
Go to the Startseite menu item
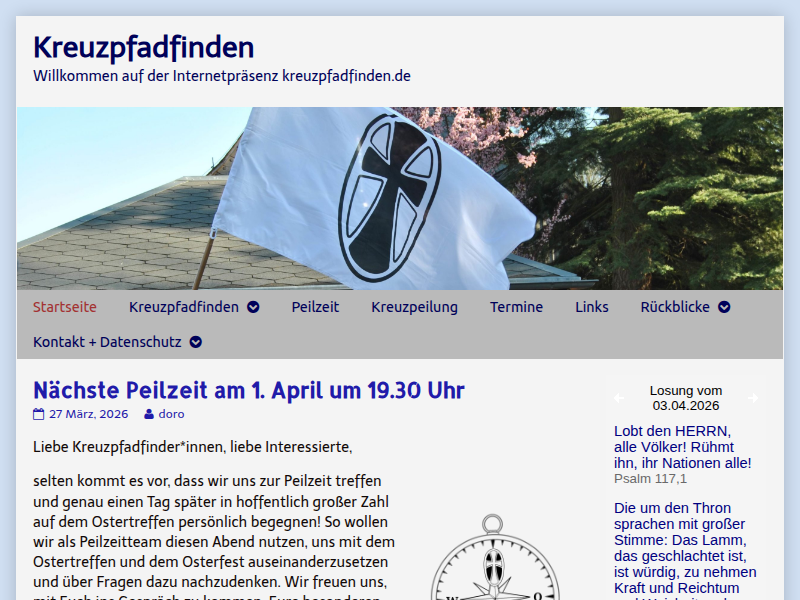click(65, 307)
